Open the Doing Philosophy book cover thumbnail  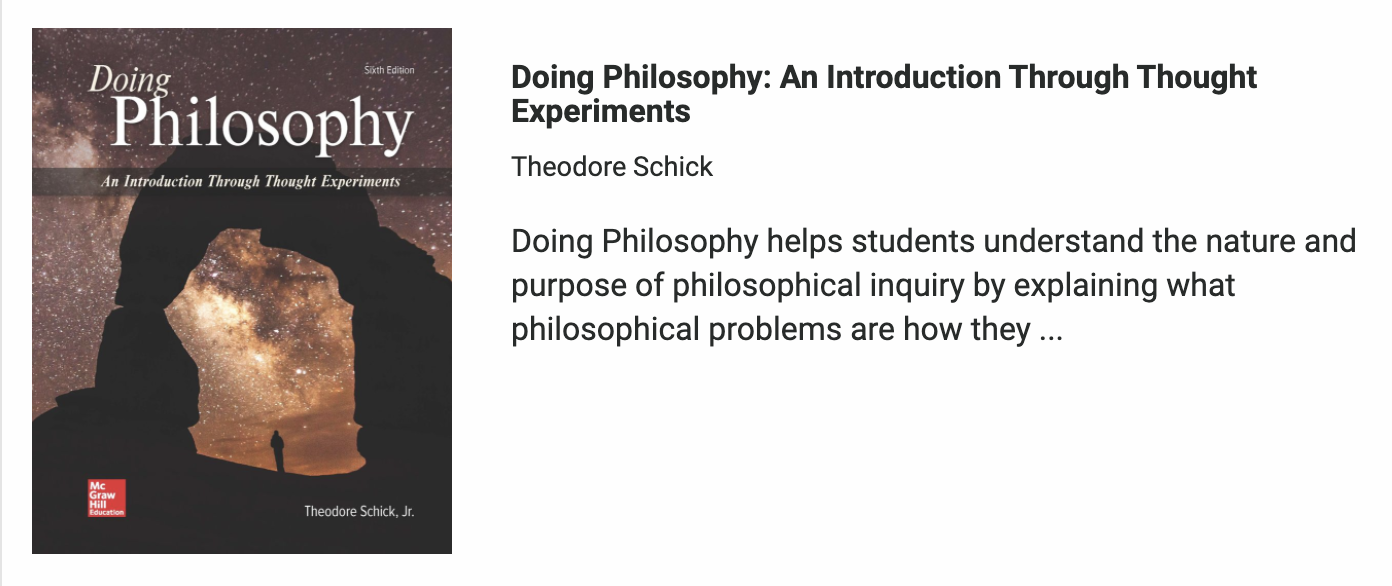coord(242,291)
